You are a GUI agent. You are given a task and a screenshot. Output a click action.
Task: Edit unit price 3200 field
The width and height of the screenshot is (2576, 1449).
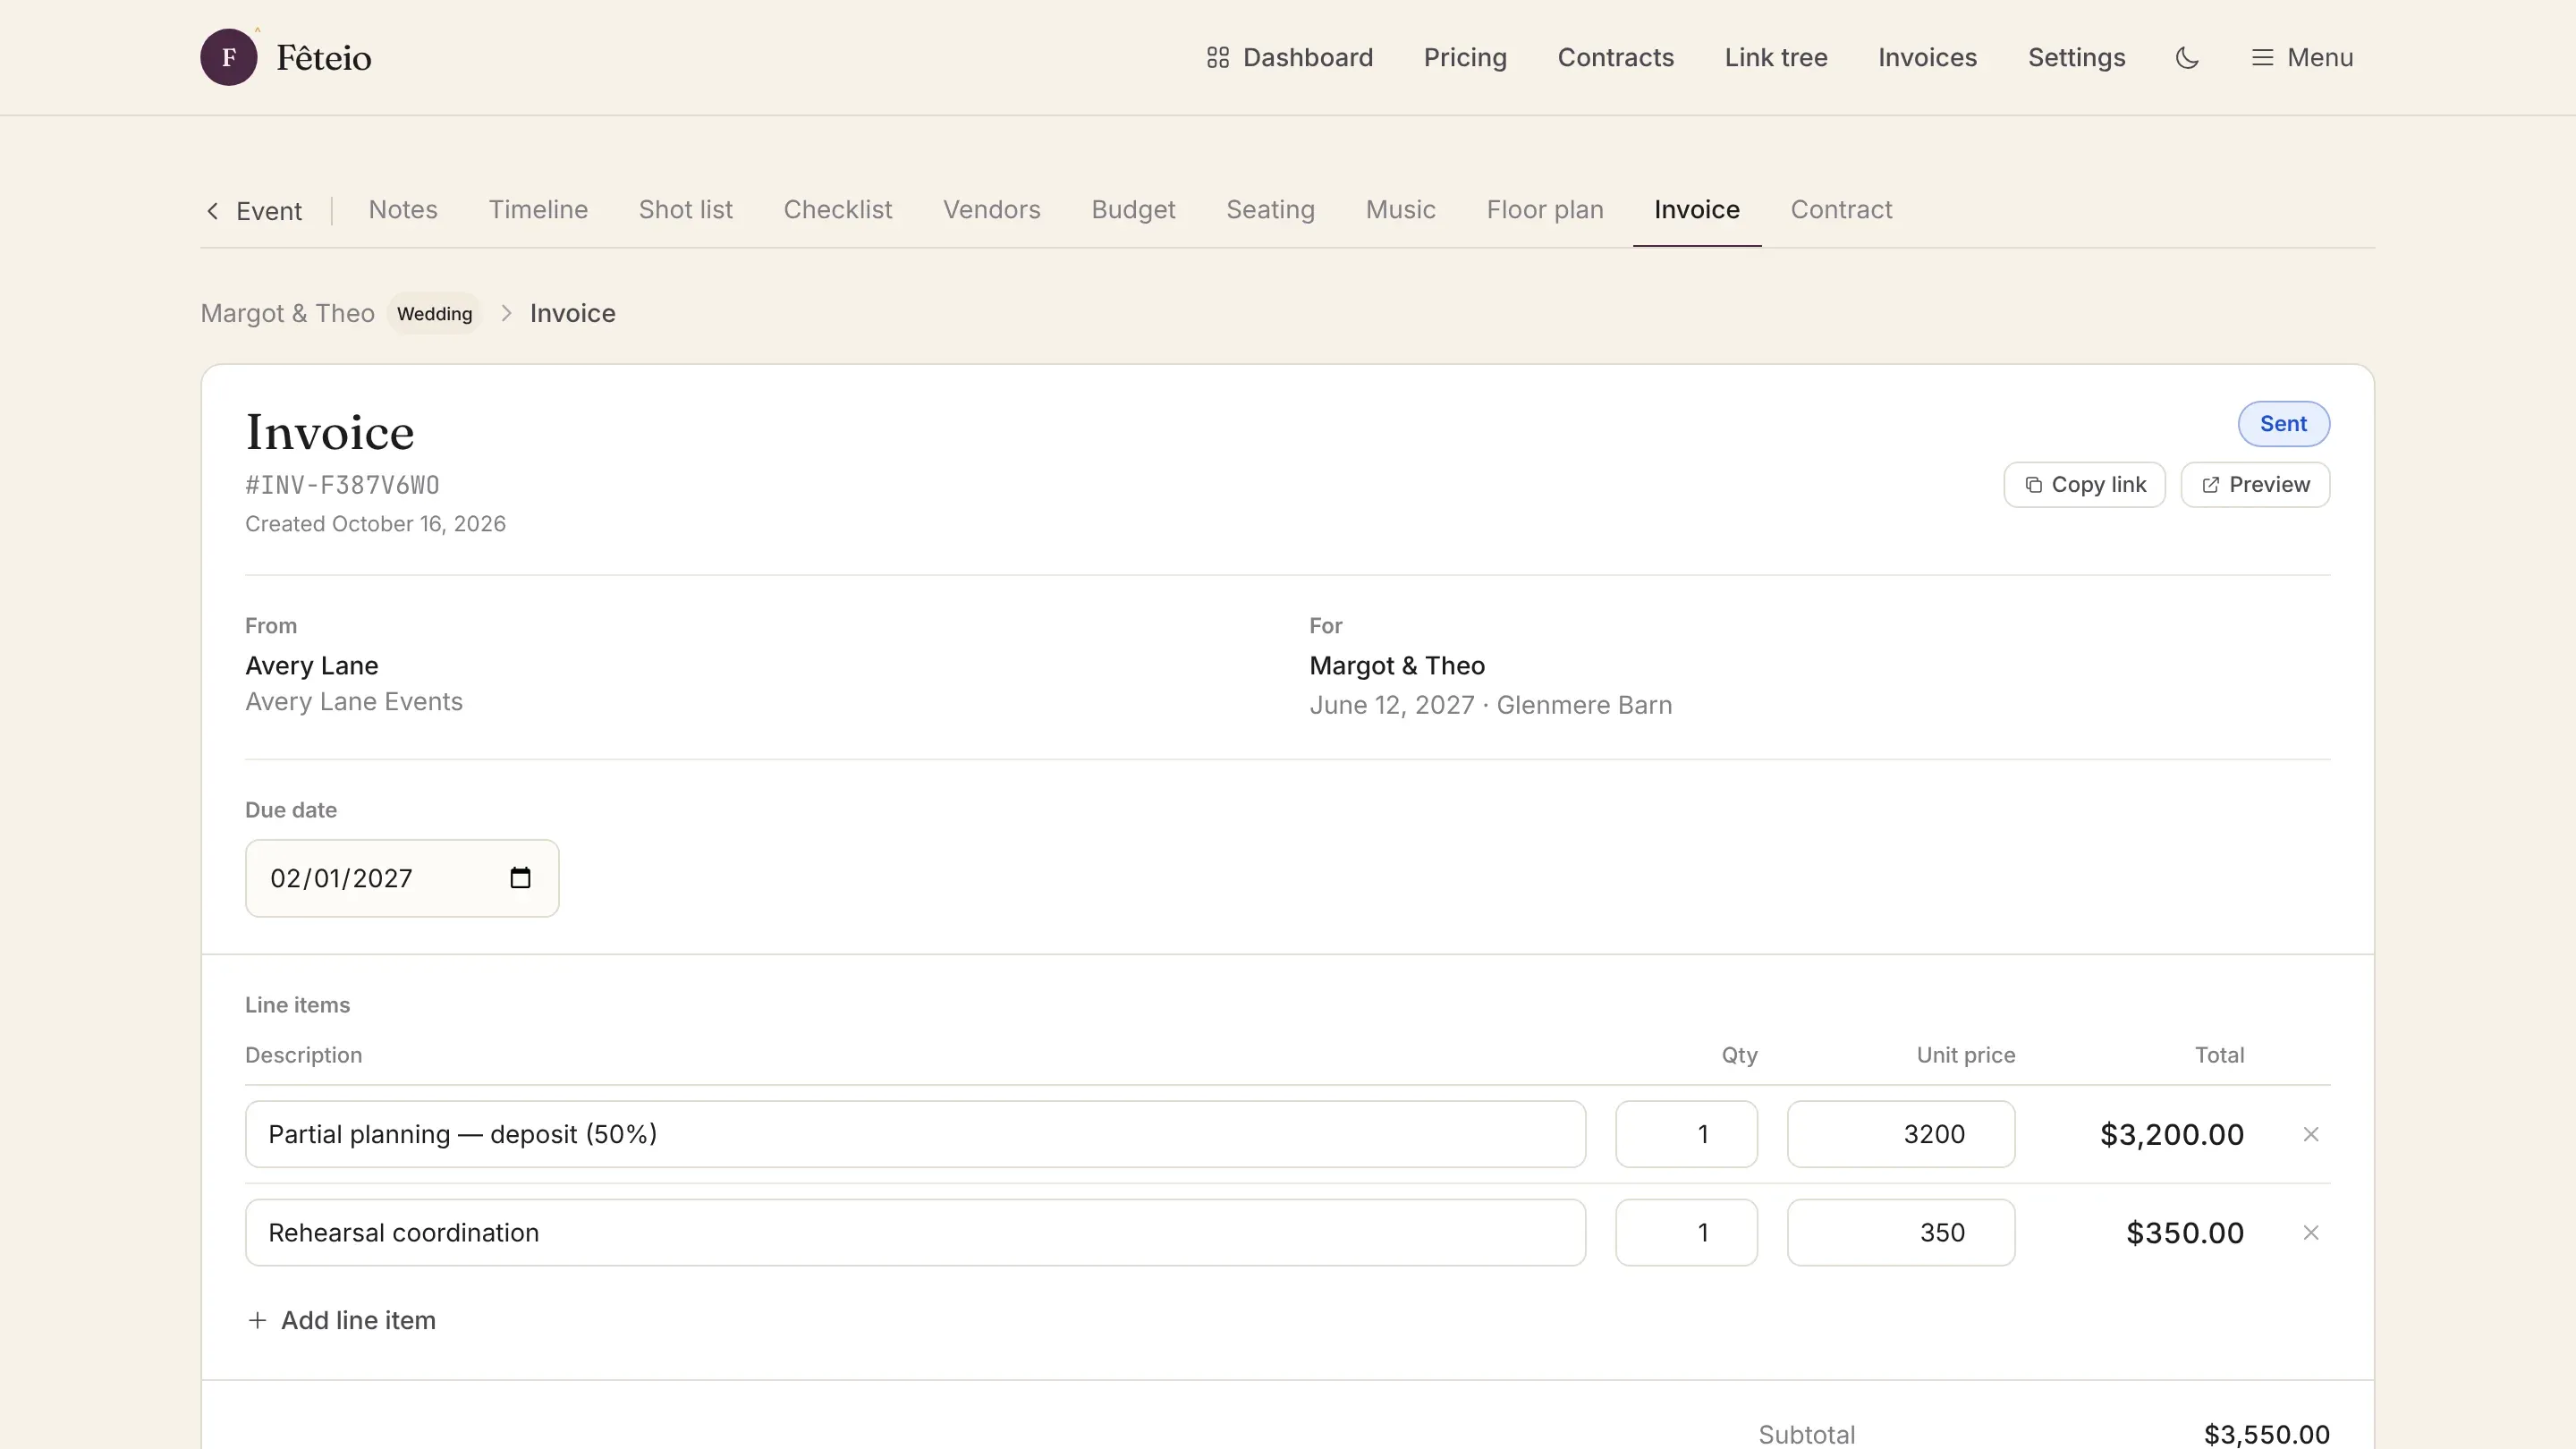click(x=1901, y=1134)
